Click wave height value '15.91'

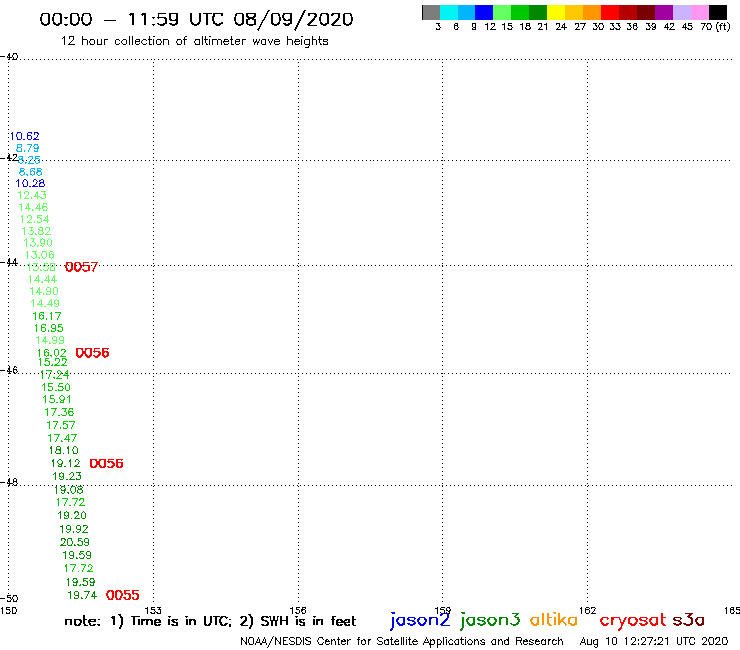coord(57,399)
